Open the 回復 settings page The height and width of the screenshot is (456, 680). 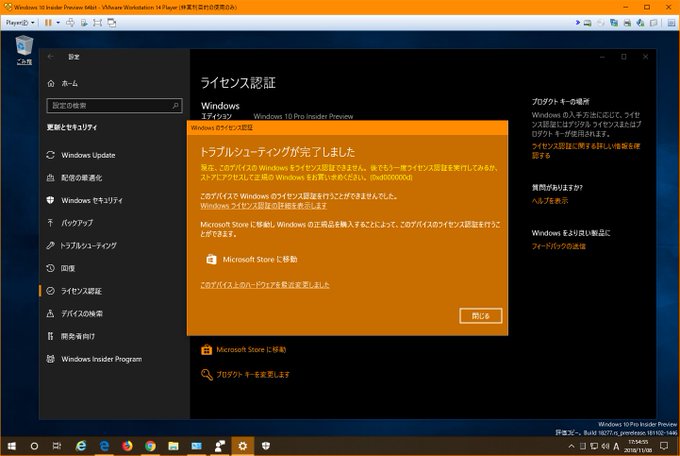point(61,268)
